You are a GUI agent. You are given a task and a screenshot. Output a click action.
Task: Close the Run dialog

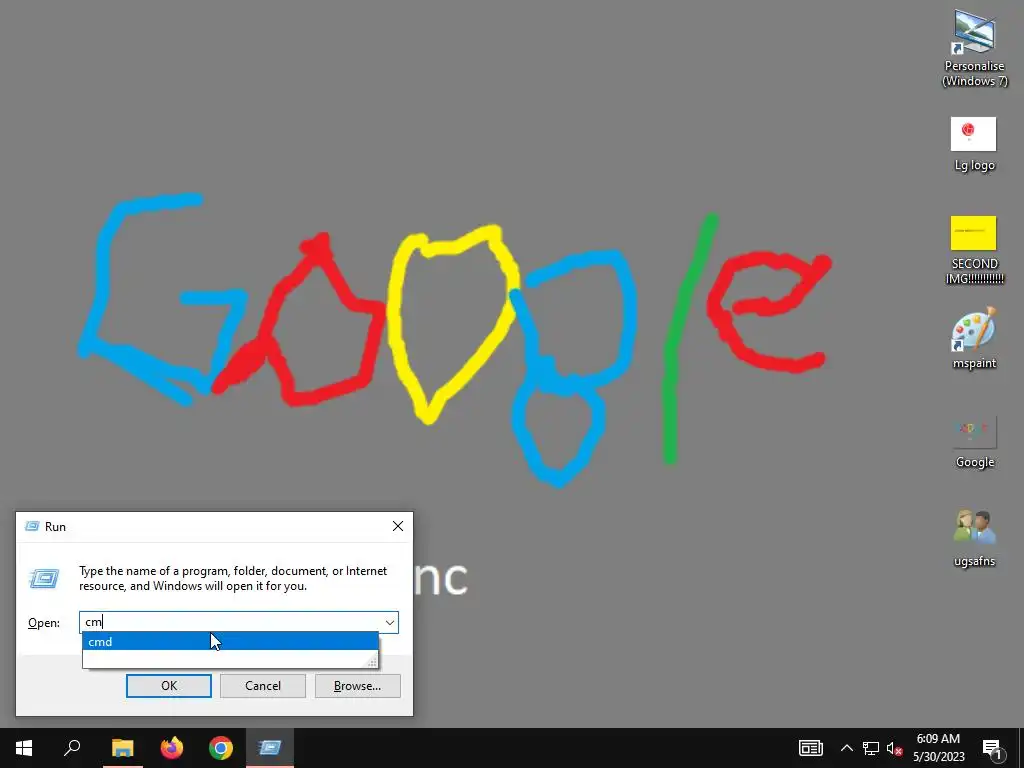(x=398, y=526)
